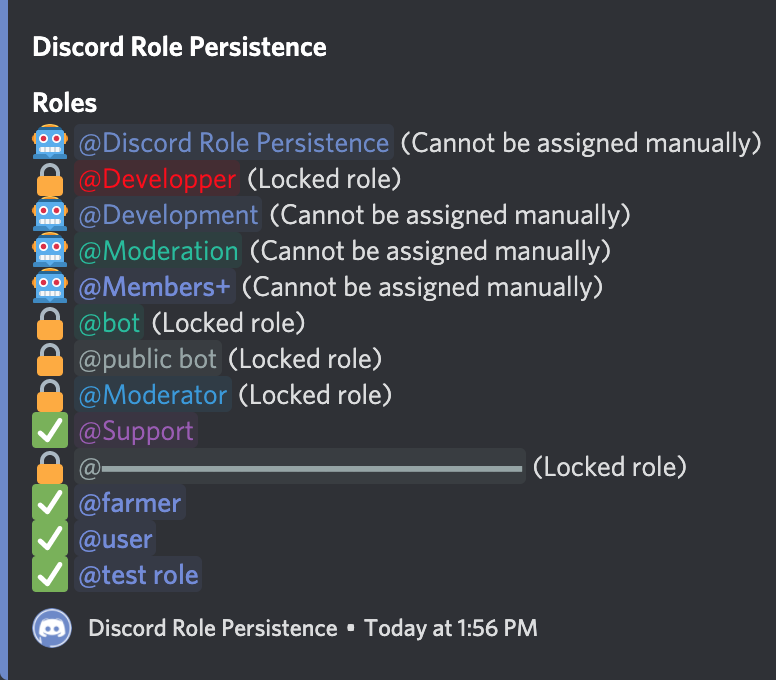Click the robot icon beside Members+
Image resolution: width=776 pixels, height=680 pixels.
pos(50,287)
